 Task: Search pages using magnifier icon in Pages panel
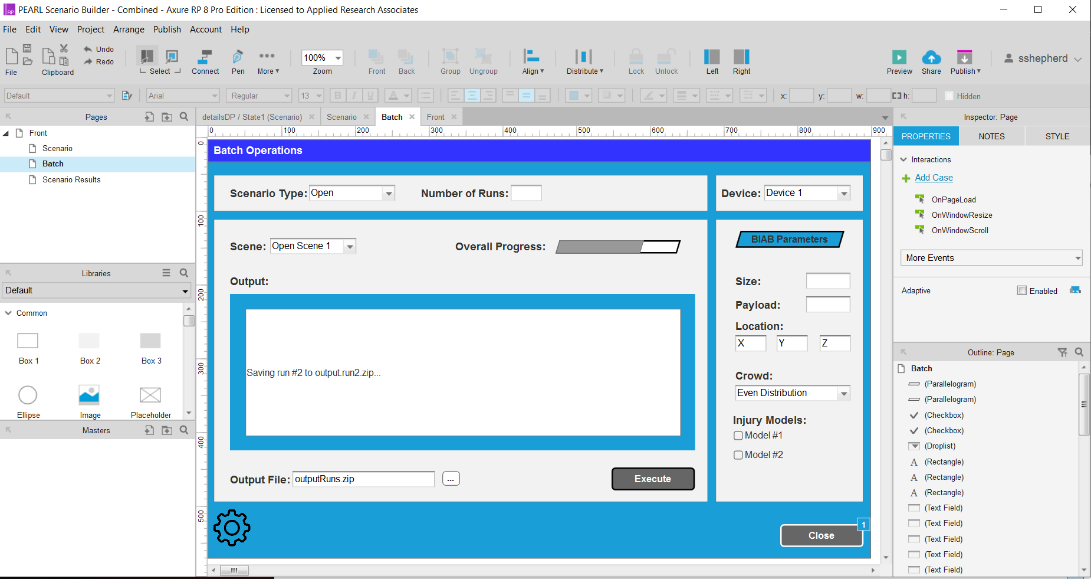[x=184, y=117]
